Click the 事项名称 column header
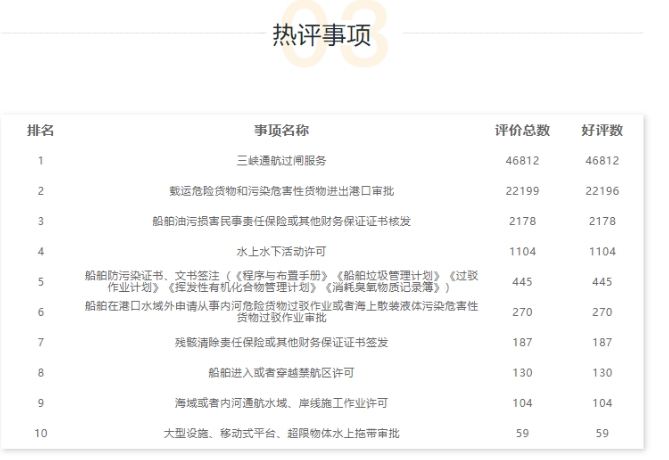The width and height of the screenshot is (669, 460). (281, 130)
